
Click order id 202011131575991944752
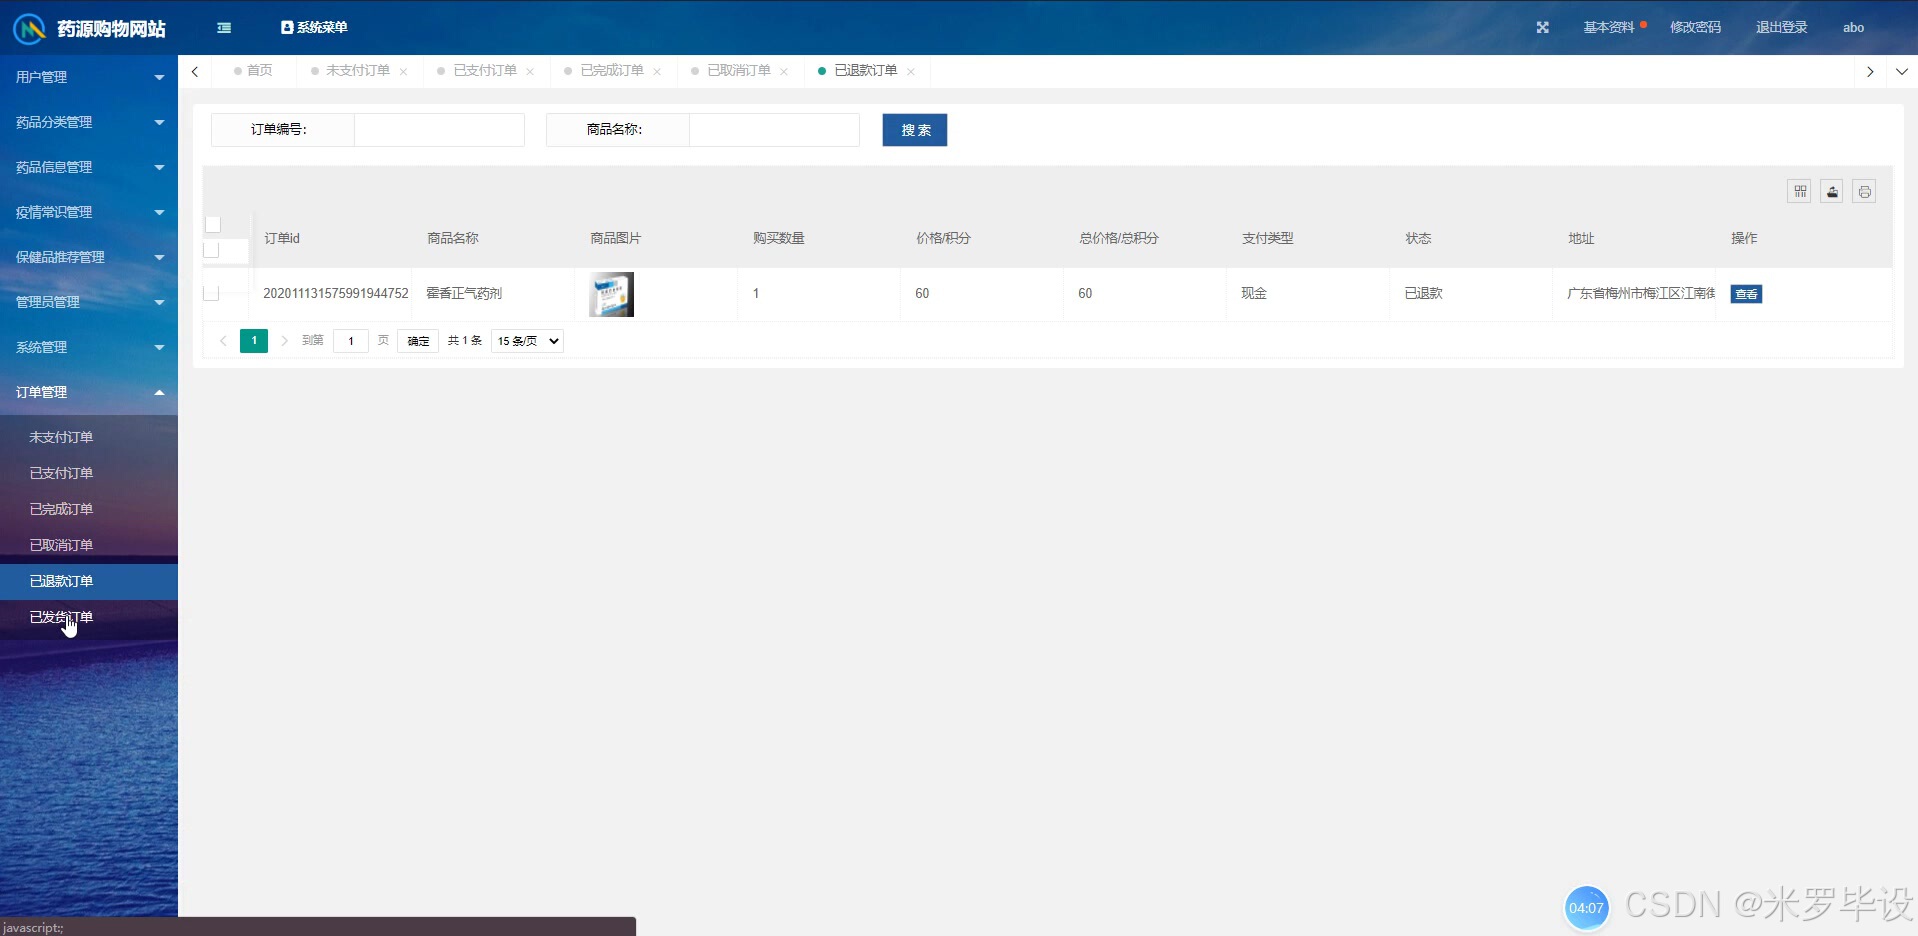(x=336, y=293)
